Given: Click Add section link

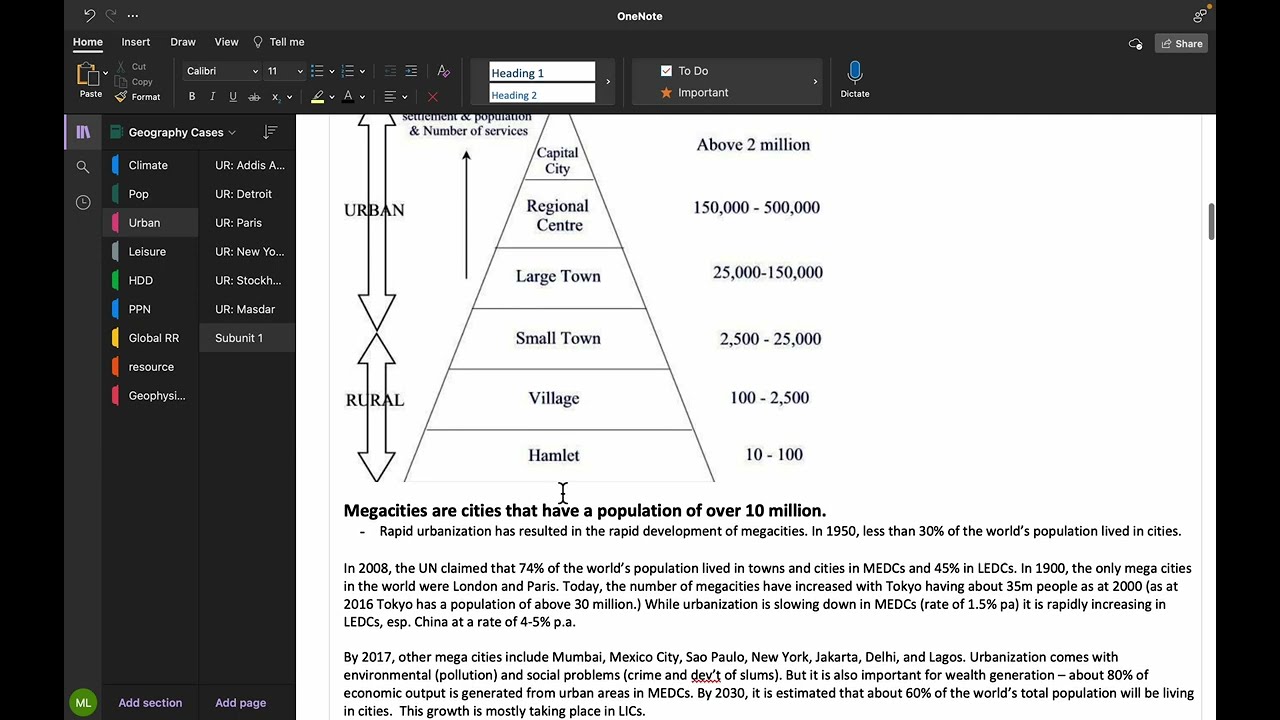Looking at the screenshot, I should pos(150,703).
